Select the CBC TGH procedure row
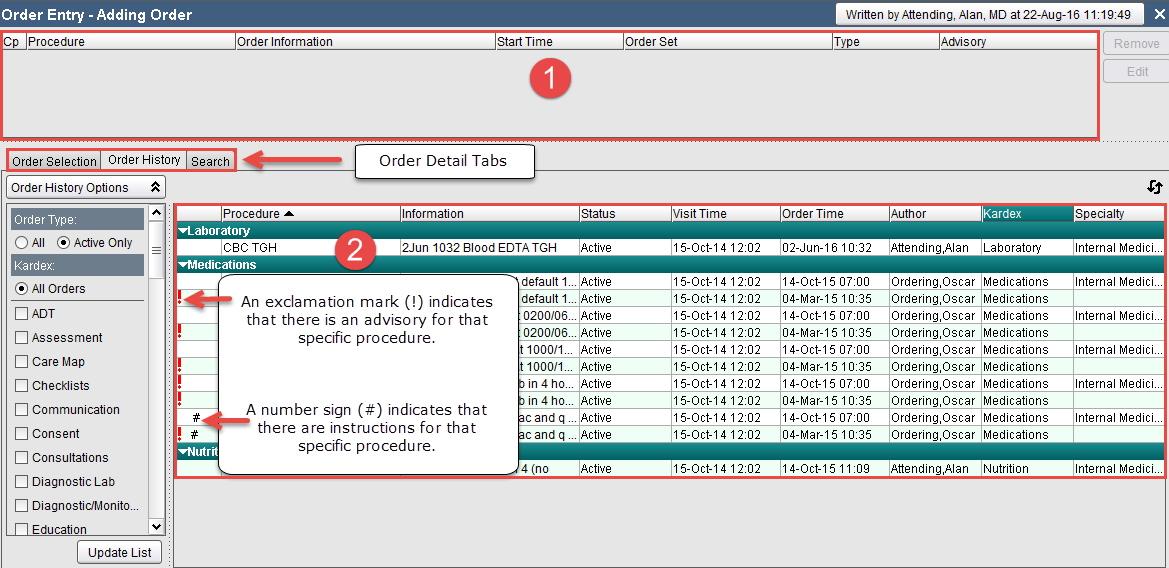Image resolution: width=1169 pixels, height=568 pixels. pyautogui.click(x=670, y=247)
